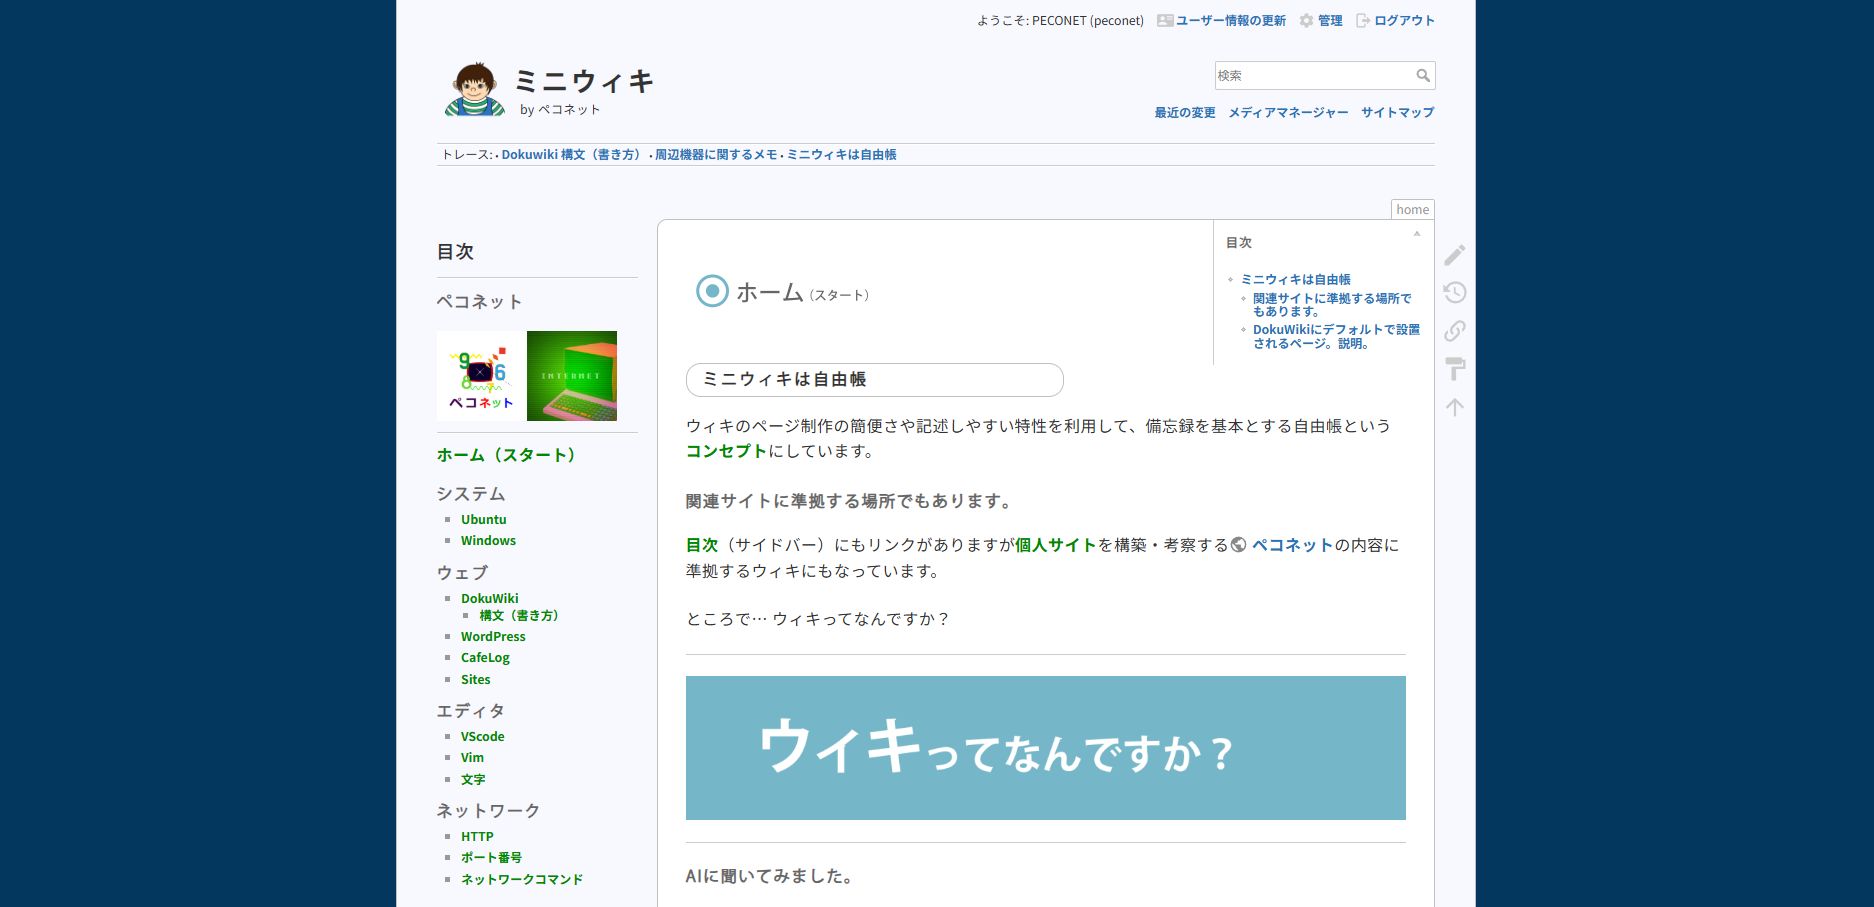Click the search magnifier icon

coord(1423,76)
